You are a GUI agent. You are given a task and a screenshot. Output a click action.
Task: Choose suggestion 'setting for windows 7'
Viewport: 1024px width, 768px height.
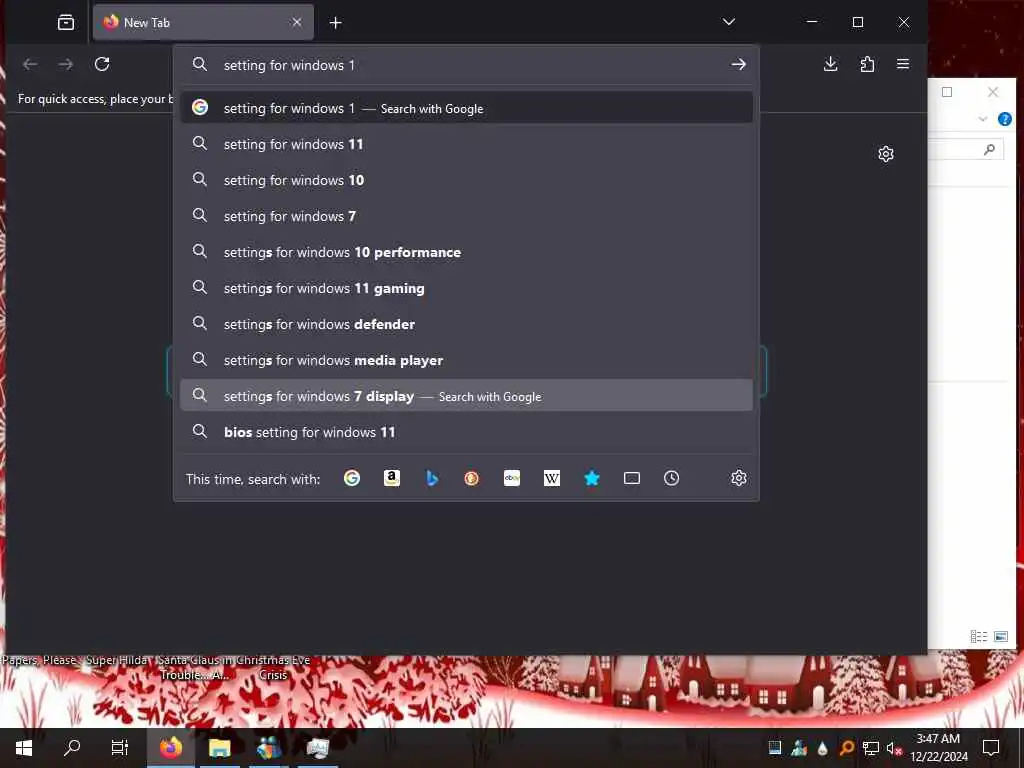tap(466, 216)
